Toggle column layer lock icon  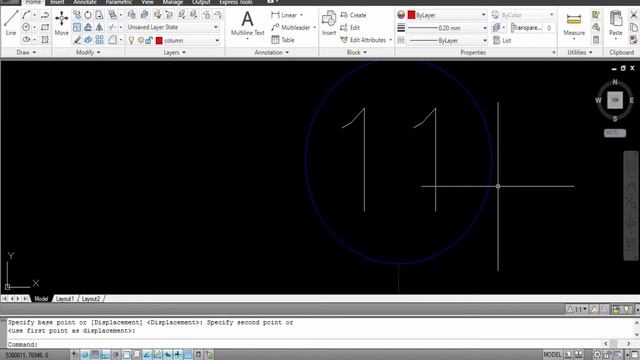149,40
